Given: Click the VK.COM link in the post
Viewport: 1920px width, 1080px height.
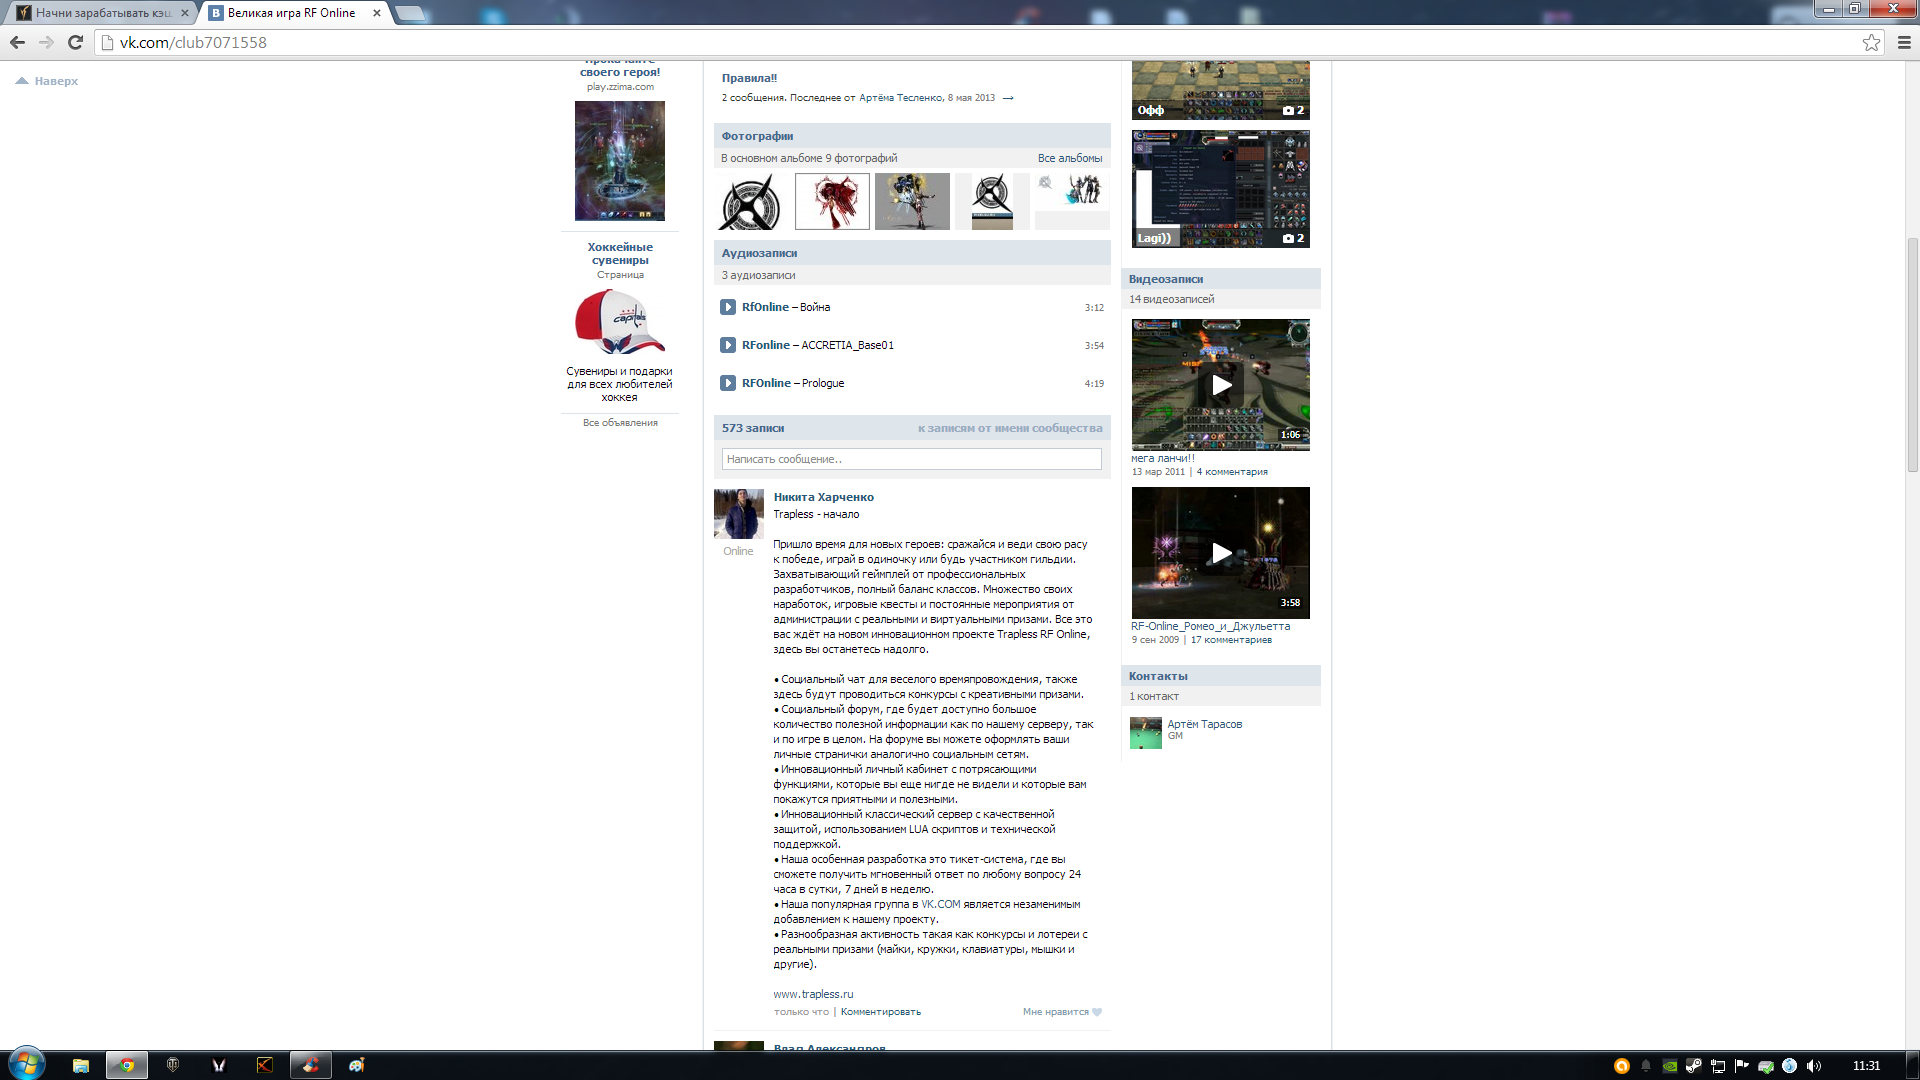Looking at the screenshot, I should [940, 904].
